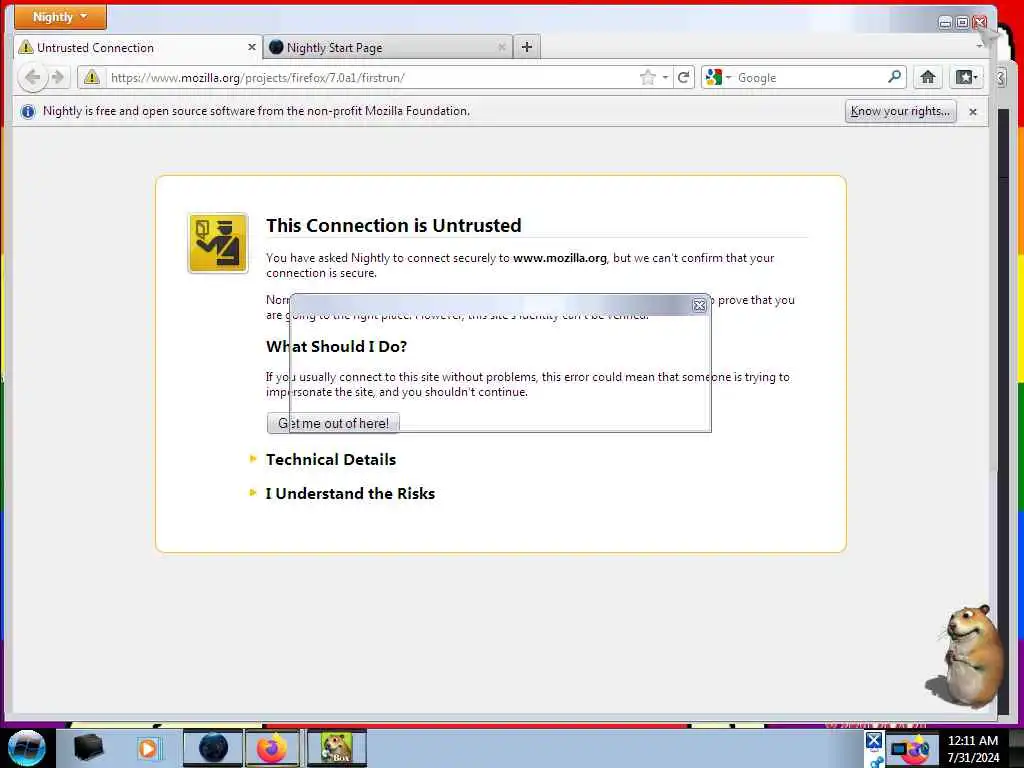Expand the Technical Details section

(330, 460)
